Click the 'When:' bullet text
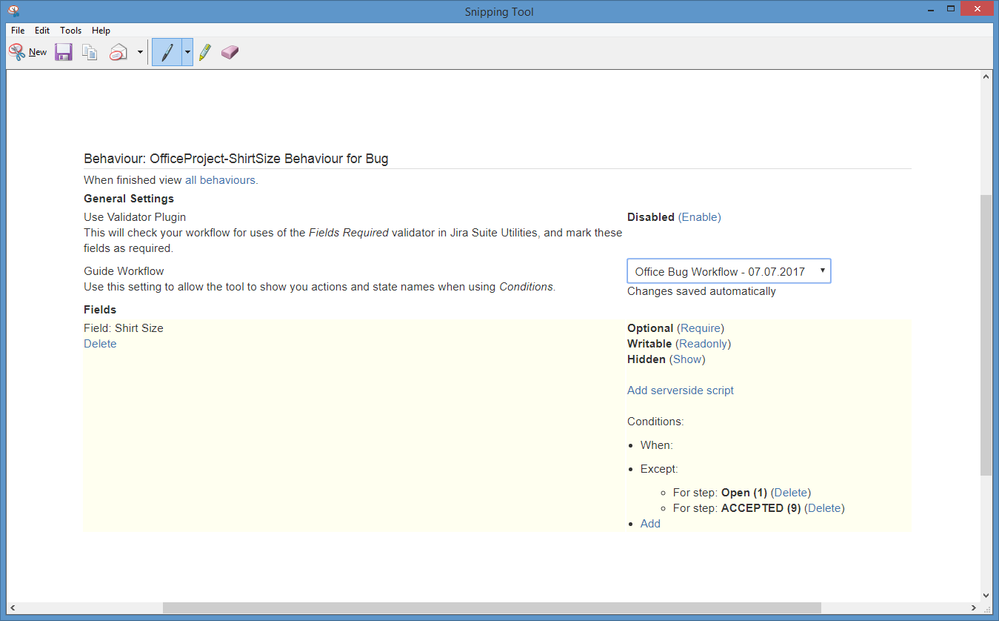999x621 pixels. coord(656,446)
